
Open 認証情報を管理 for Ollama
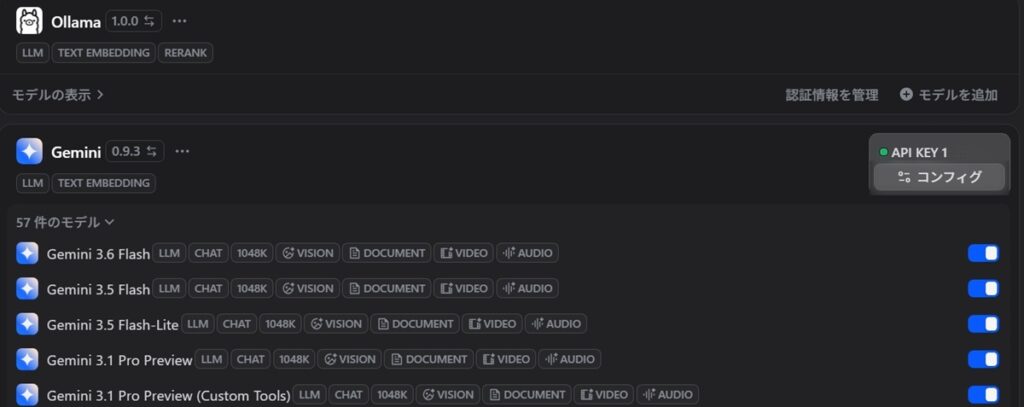pos(831,95)
